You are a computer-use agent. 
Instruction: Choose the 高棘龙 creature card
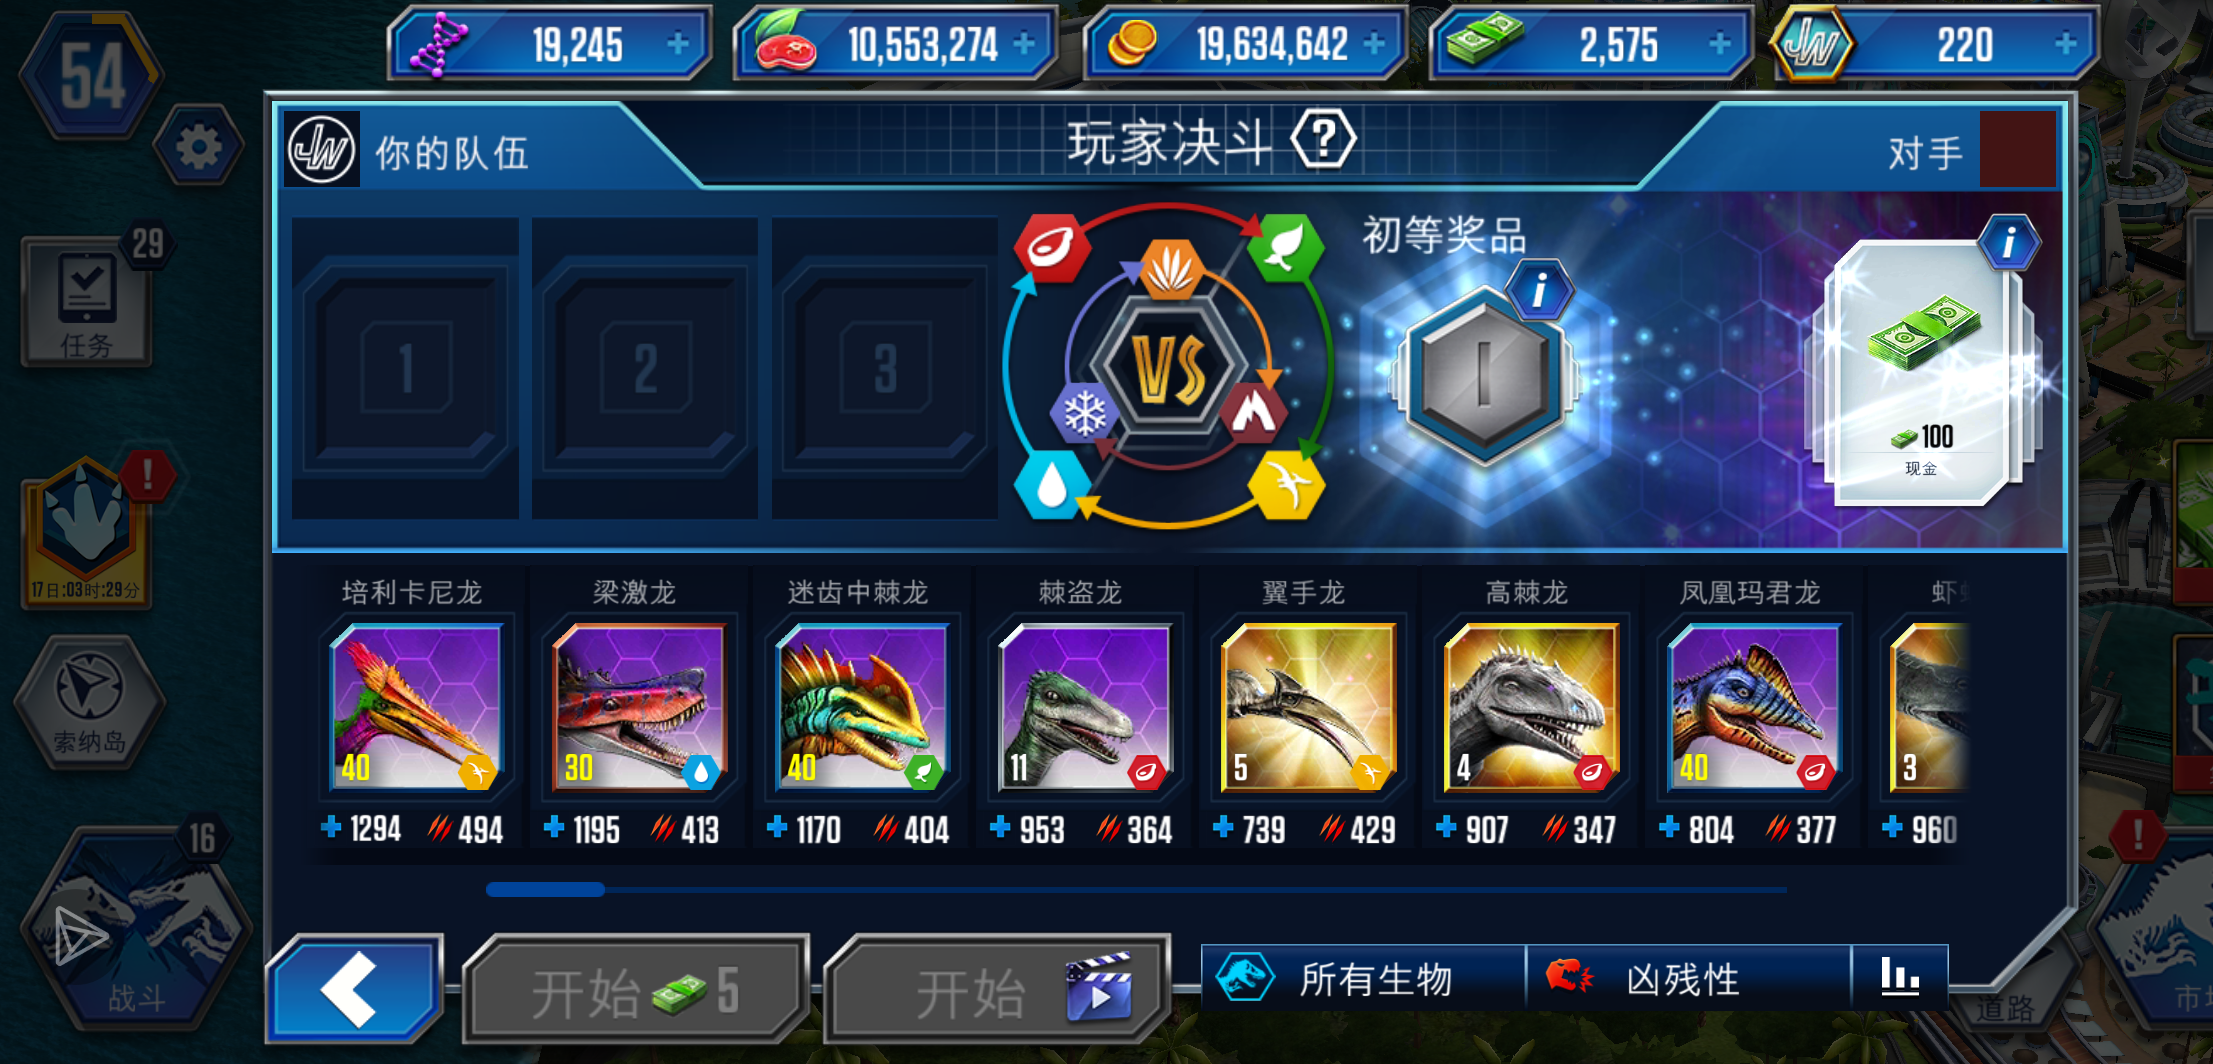click(1529, 709)
